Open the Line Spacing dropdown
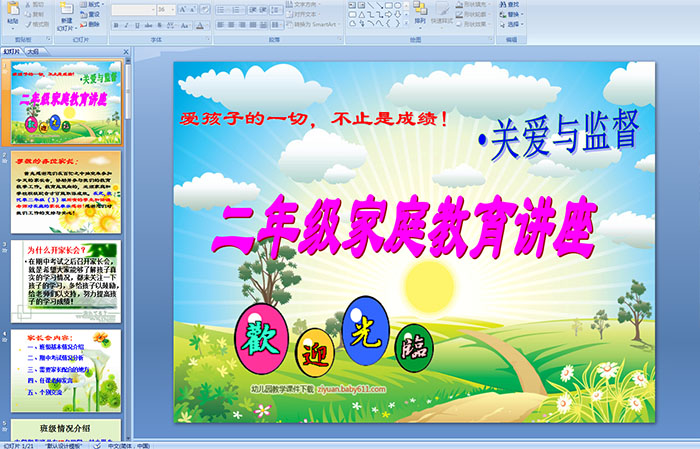Screen dimensions: 700x449 point(277,9)
